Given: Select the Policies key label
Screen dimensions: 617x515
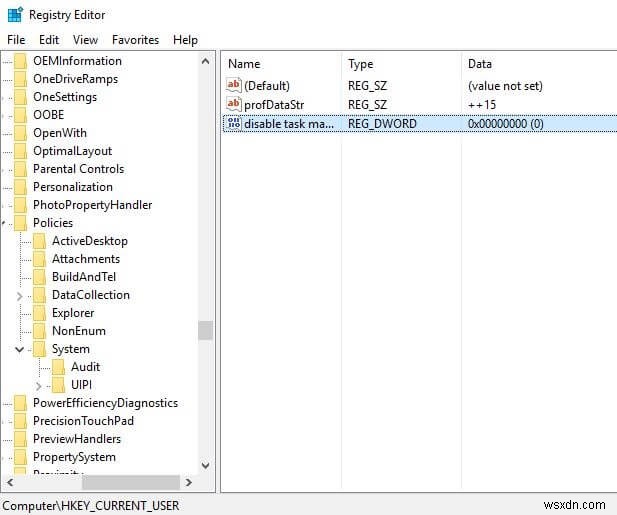Looking at the screenshot, I should tap(53, 223).
